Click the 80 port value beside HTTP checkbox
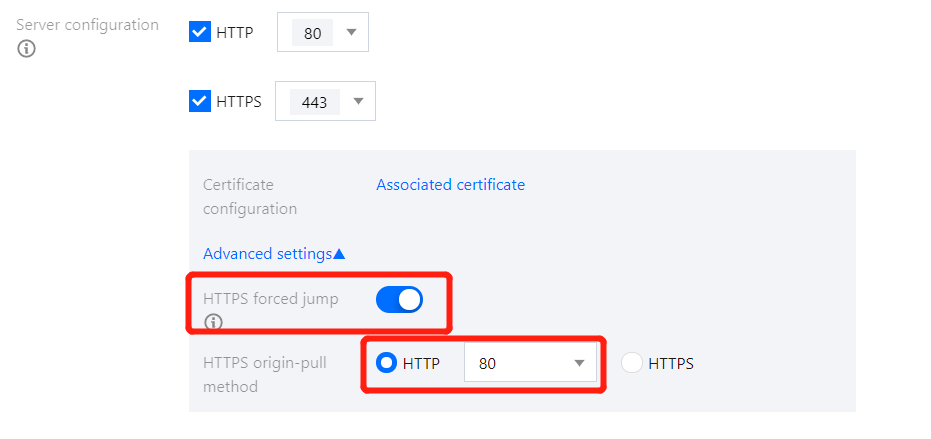This screenshot has height=439, width=931. 312,33
